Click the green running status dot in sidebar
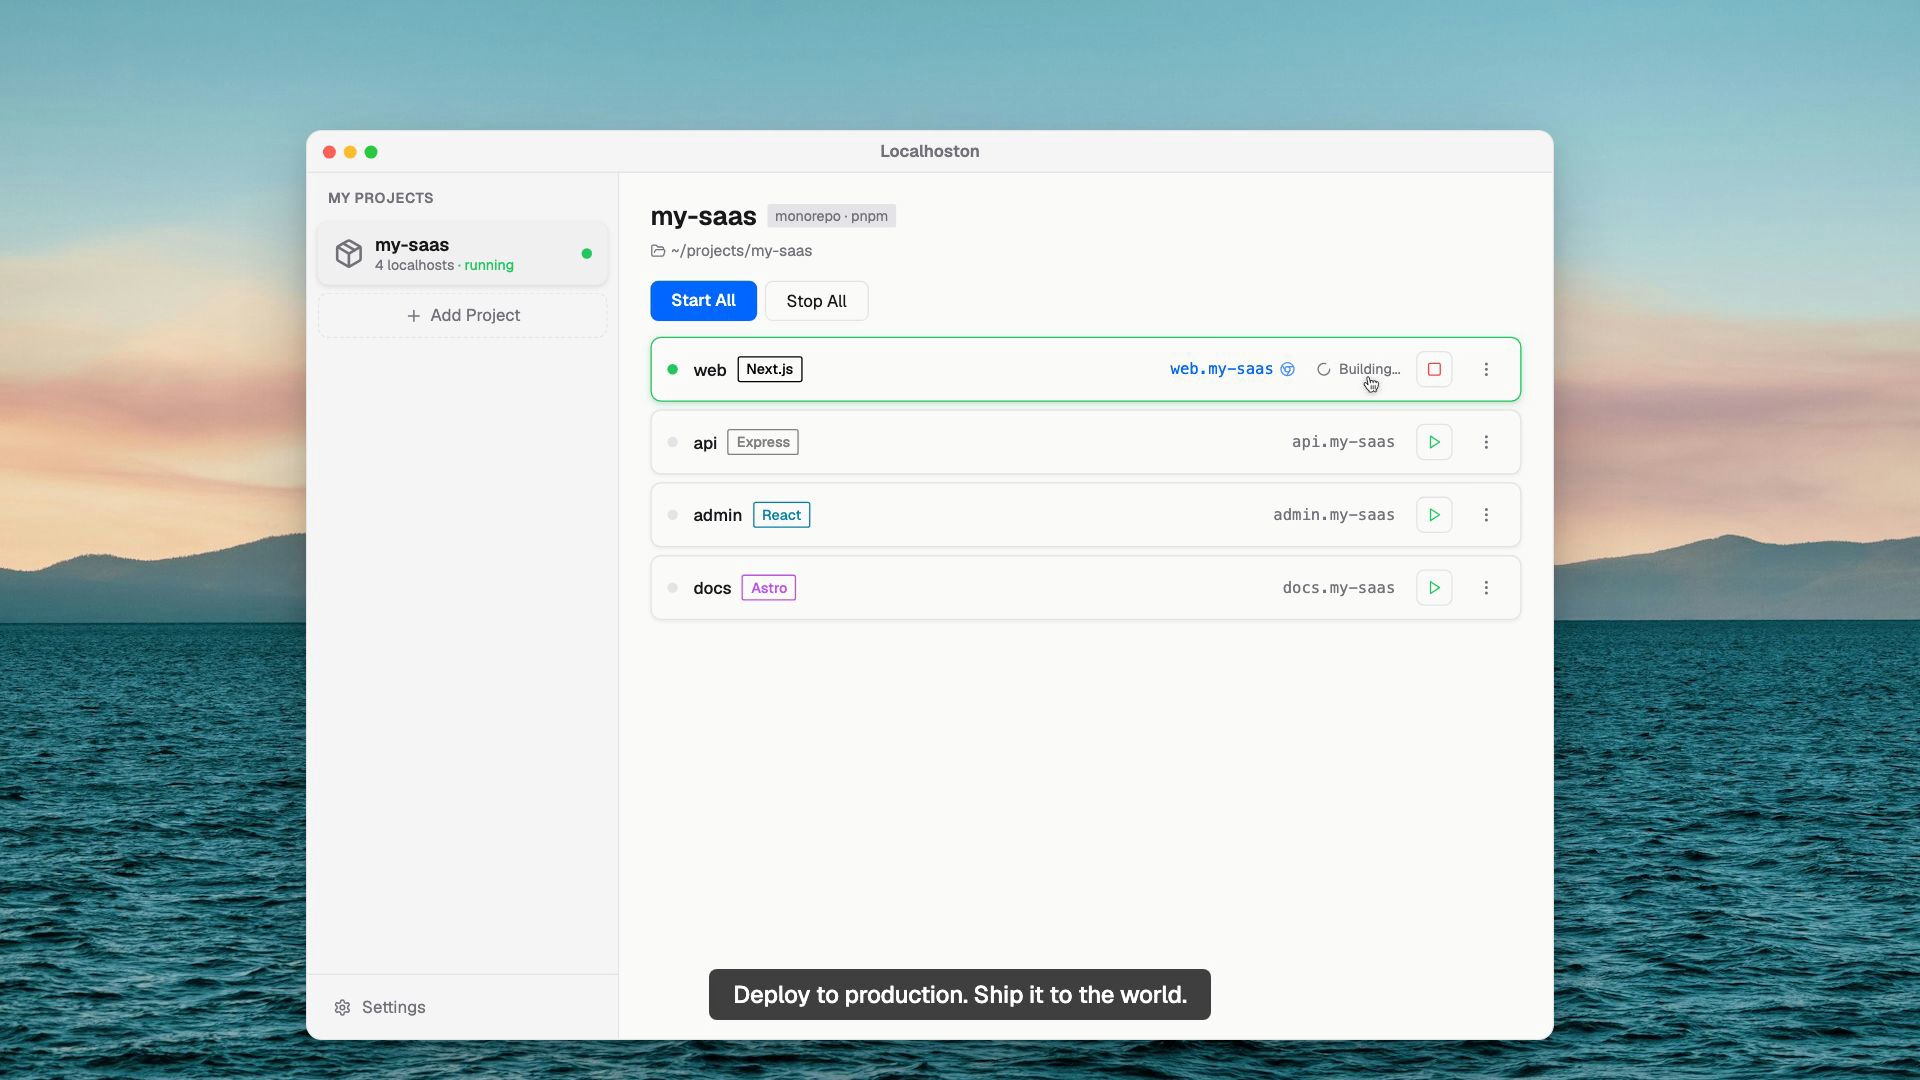 click(x=587, y=254)
